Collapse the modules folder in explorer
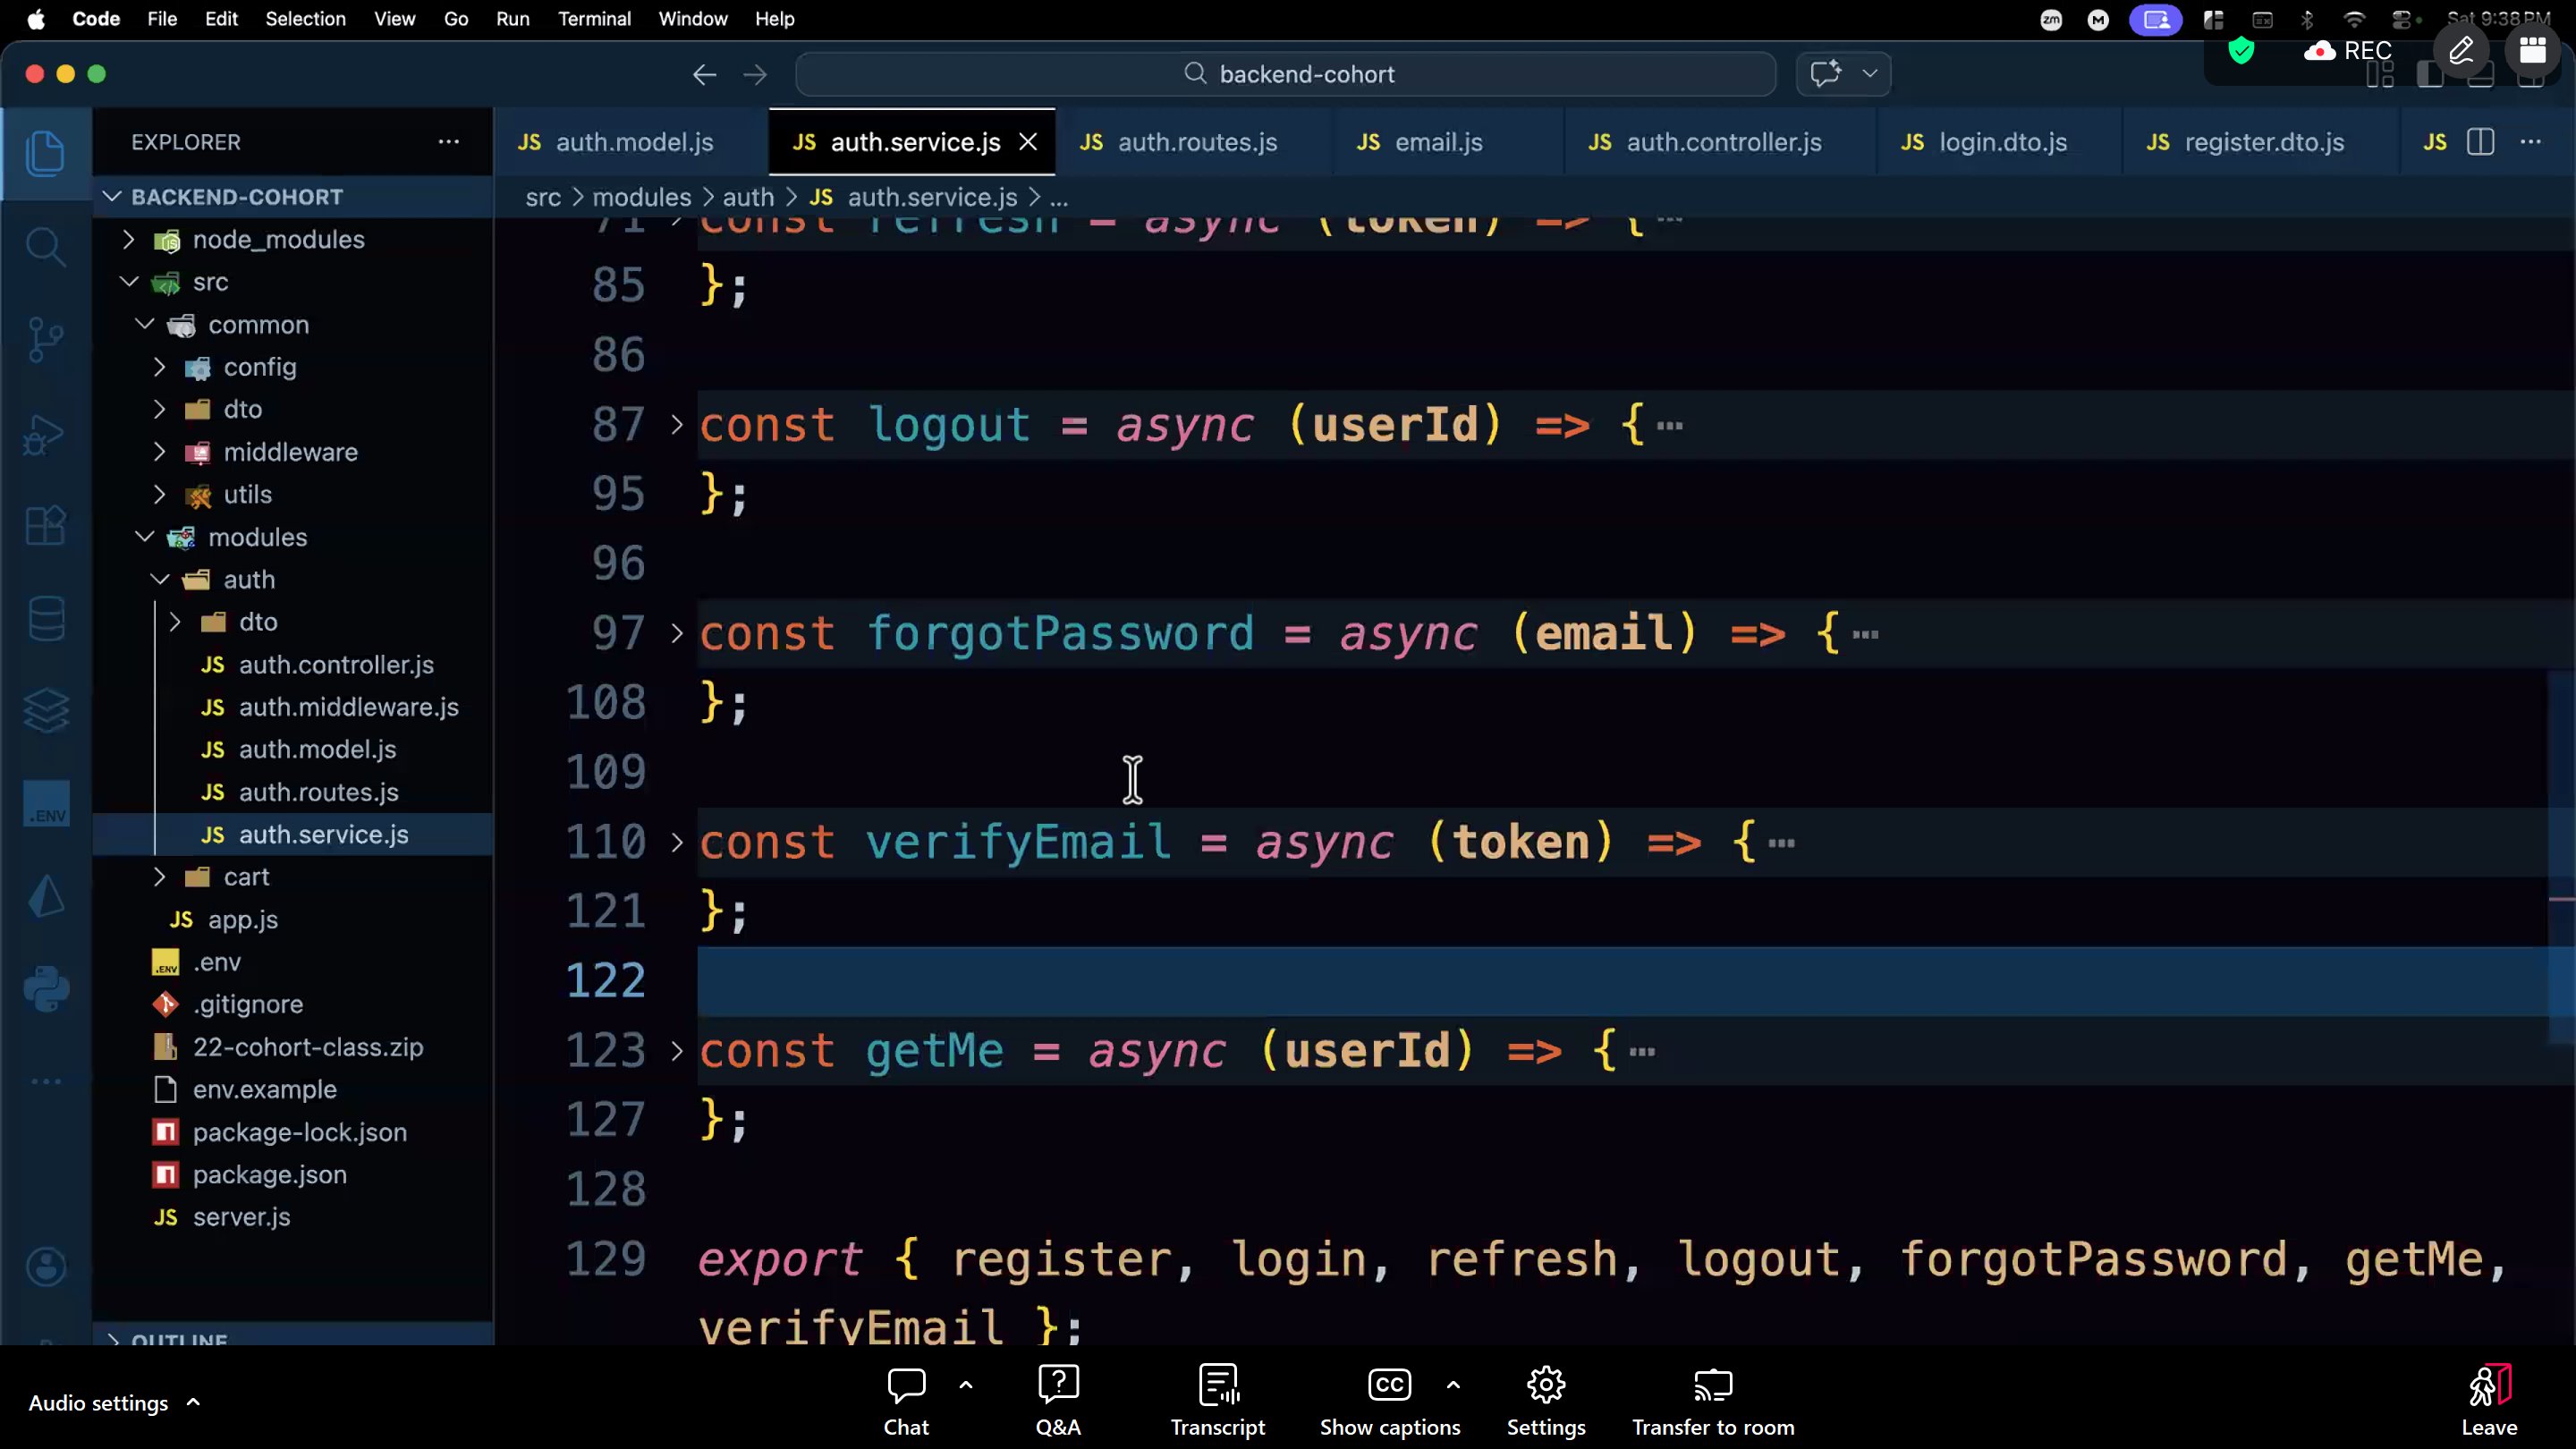2576x1449 pixels. (x=145, y=537)
